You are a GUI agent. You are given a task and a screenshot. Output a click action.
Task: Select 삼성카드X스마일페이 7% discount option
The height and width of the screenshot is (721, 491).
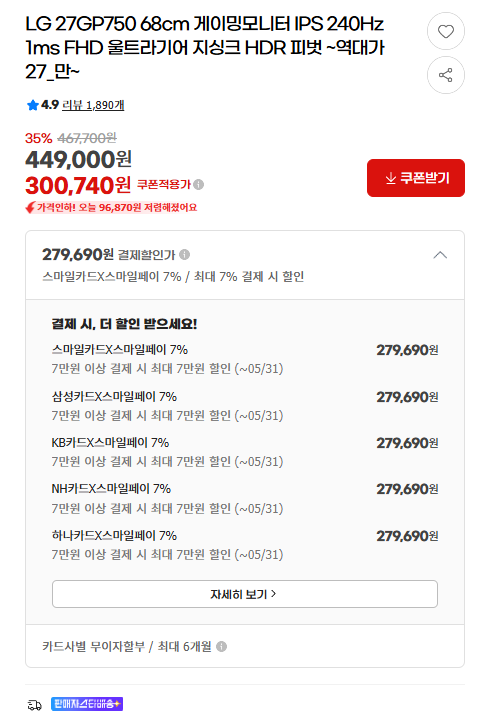(x=245, y=406)
